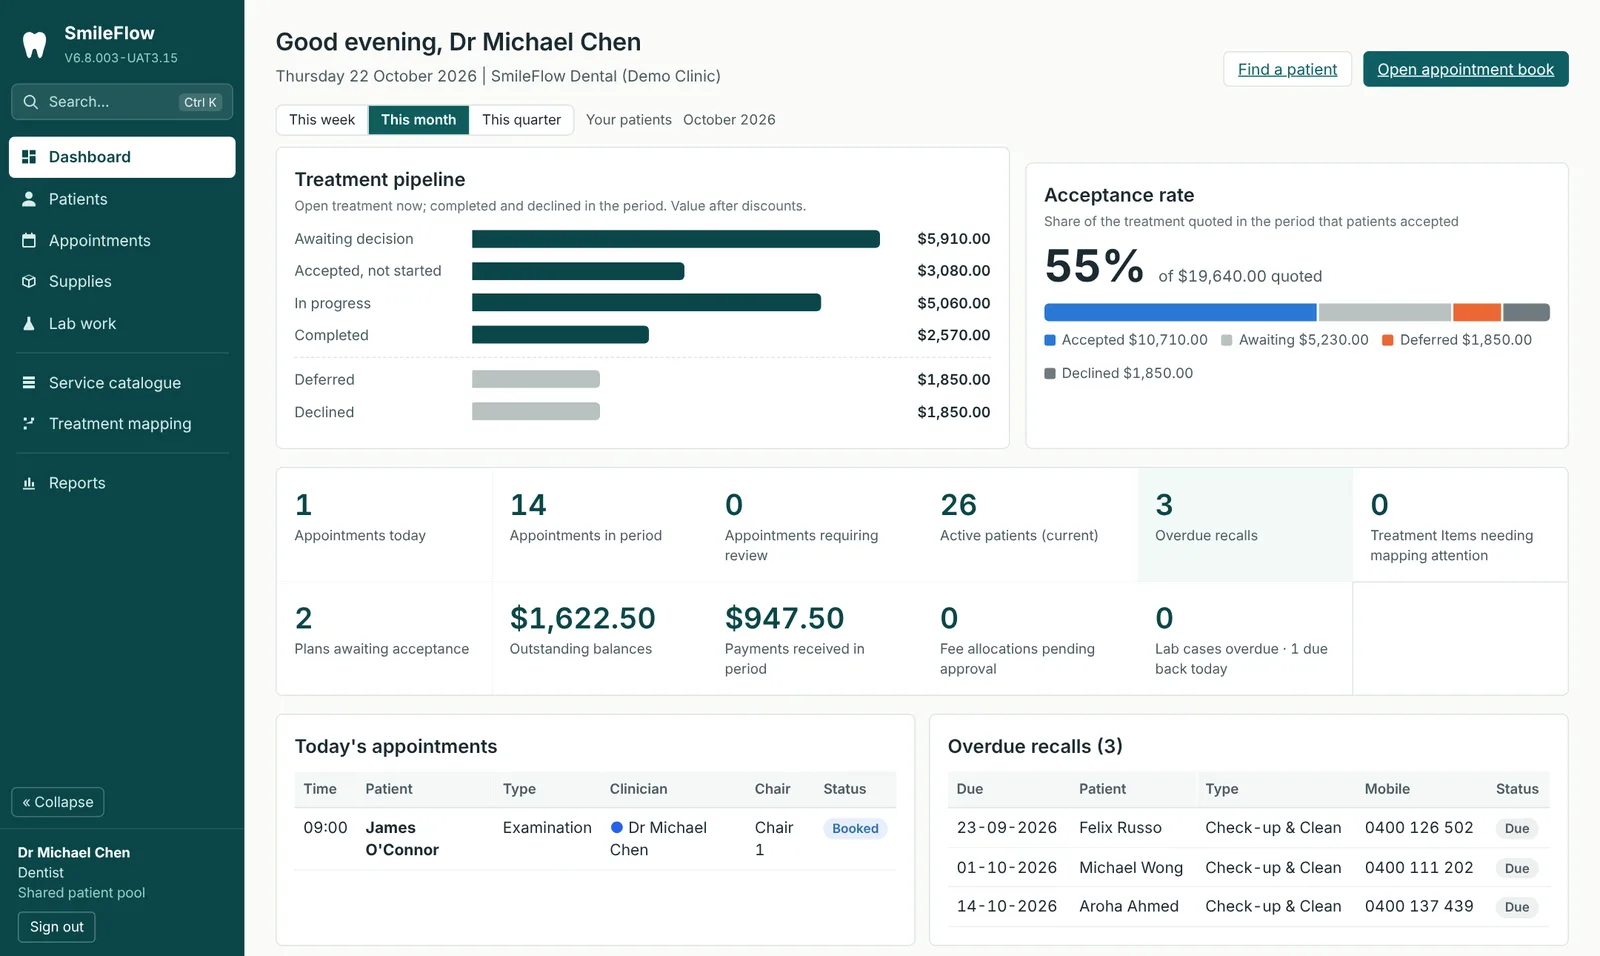Click Open appointment book button
This screenshot has height=956, width=1600.
pos(1465,69)
